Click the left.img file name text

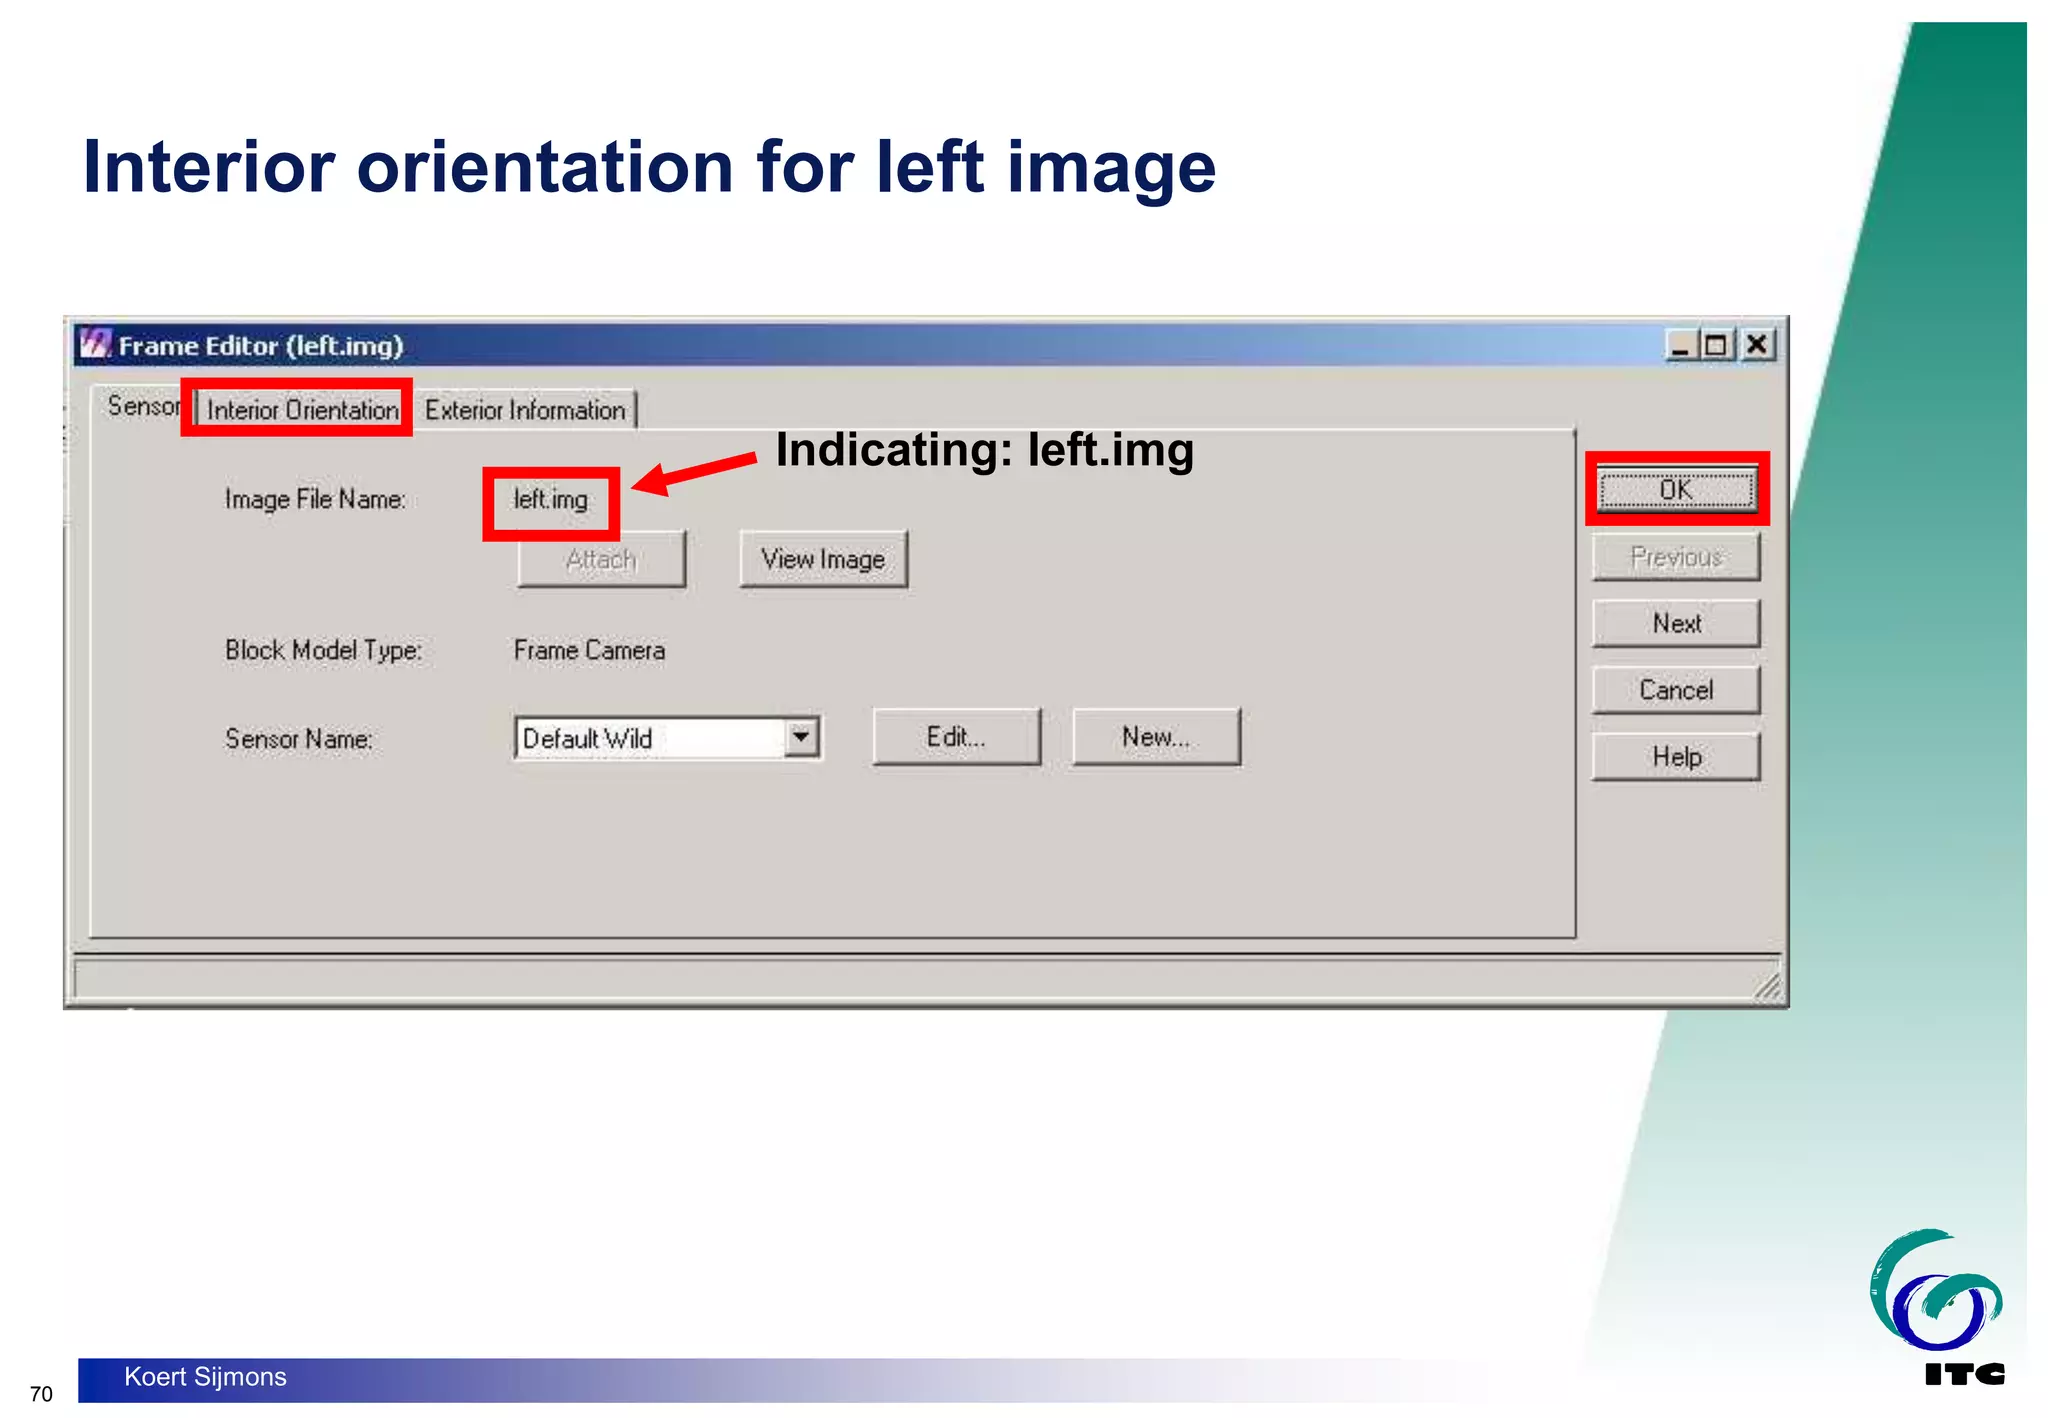[x=551, y=499]
